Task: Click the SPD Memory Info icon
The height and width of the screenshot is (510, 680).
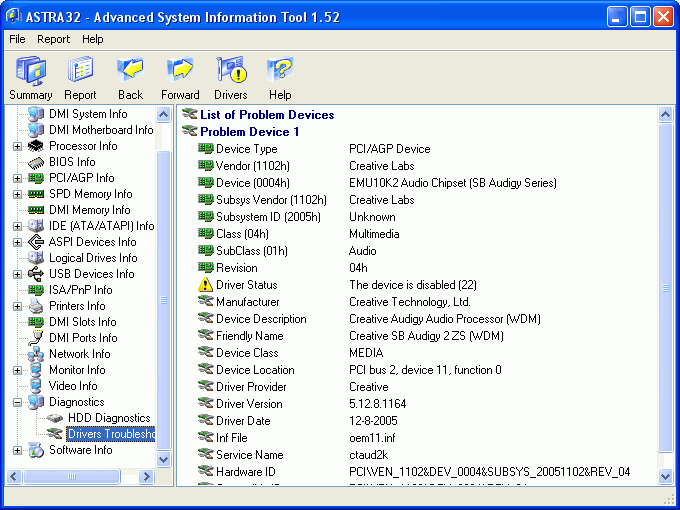Action: pos(36,194)
